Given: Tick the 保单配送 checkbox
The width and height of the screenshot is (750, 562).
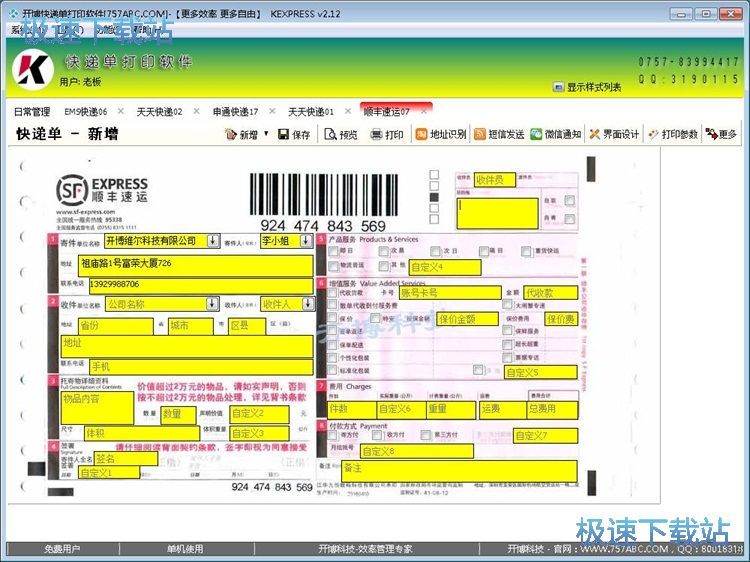Looking at the screenshot, I should (333, 344).
